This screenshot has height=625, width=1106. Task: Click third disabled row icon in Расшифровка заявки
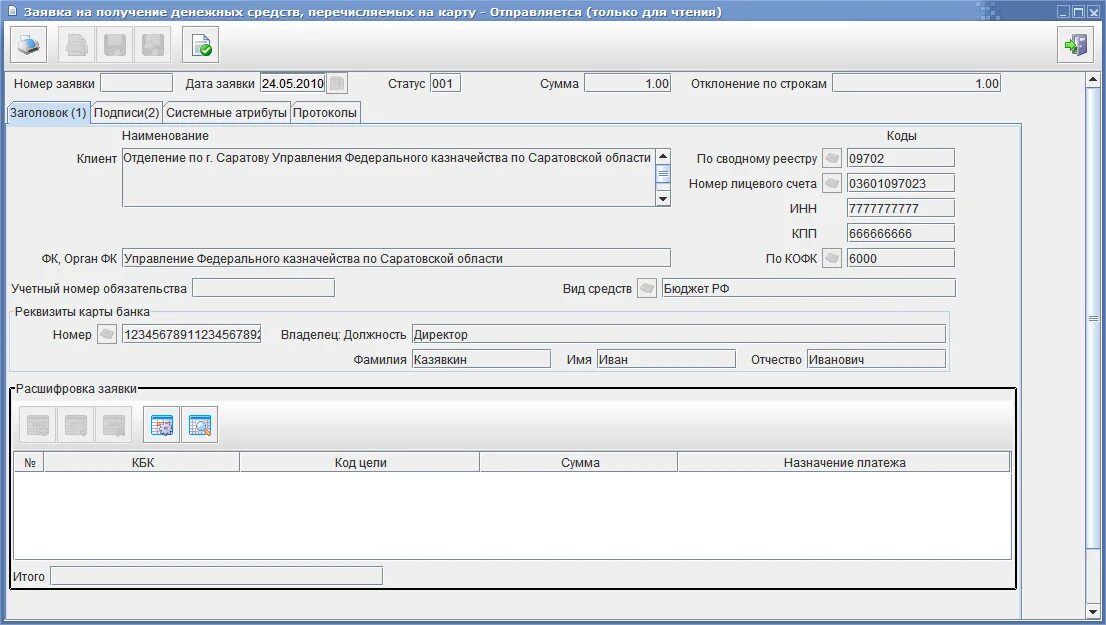(x=114, y=425)
